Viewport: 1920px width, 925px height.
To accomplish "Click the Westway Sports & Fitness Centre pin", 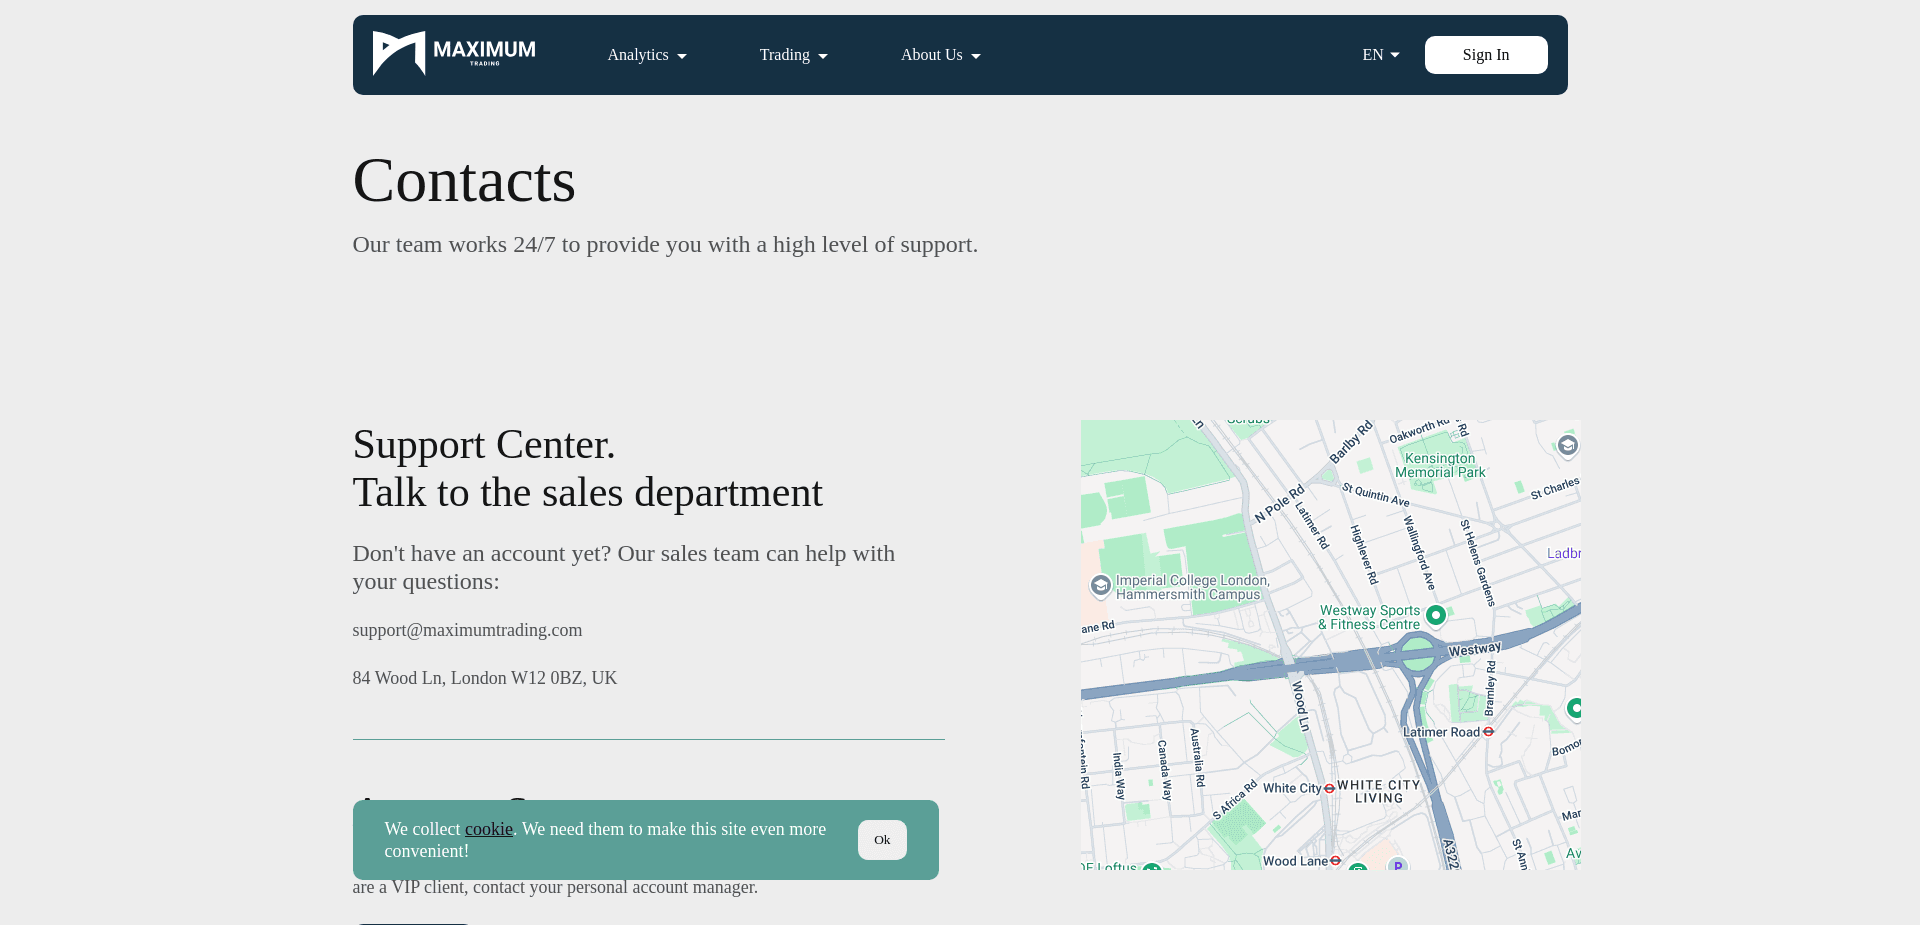I will click(x=1436, y=615).
